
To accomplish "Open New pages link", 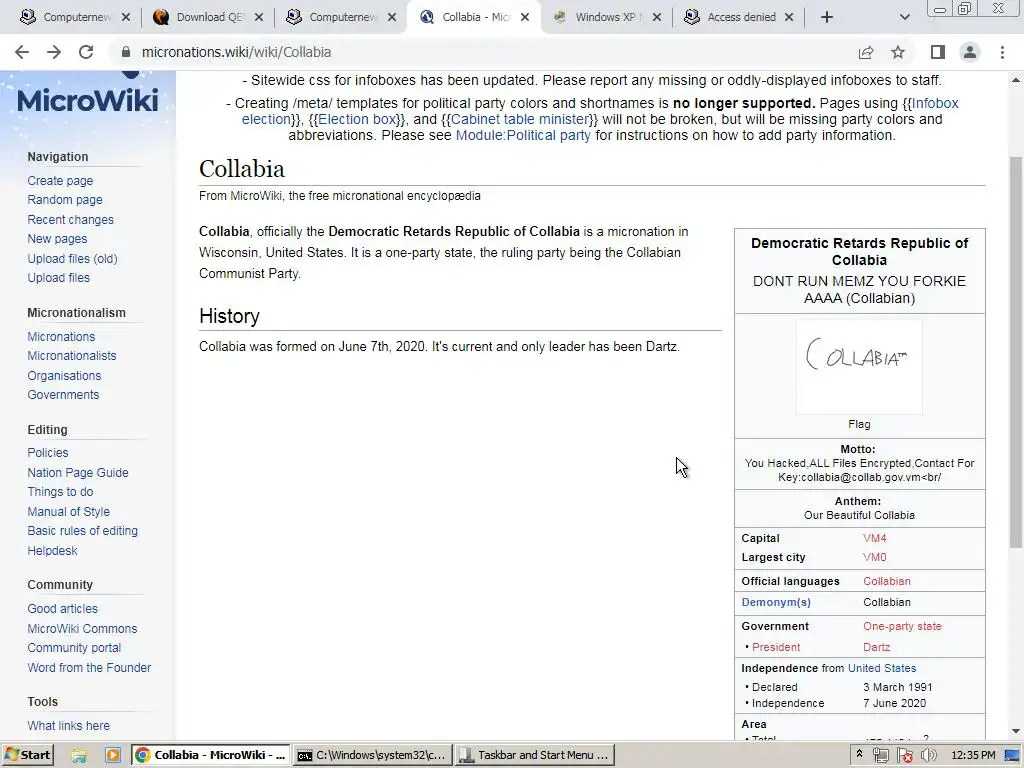I will [x=57, y=239].
